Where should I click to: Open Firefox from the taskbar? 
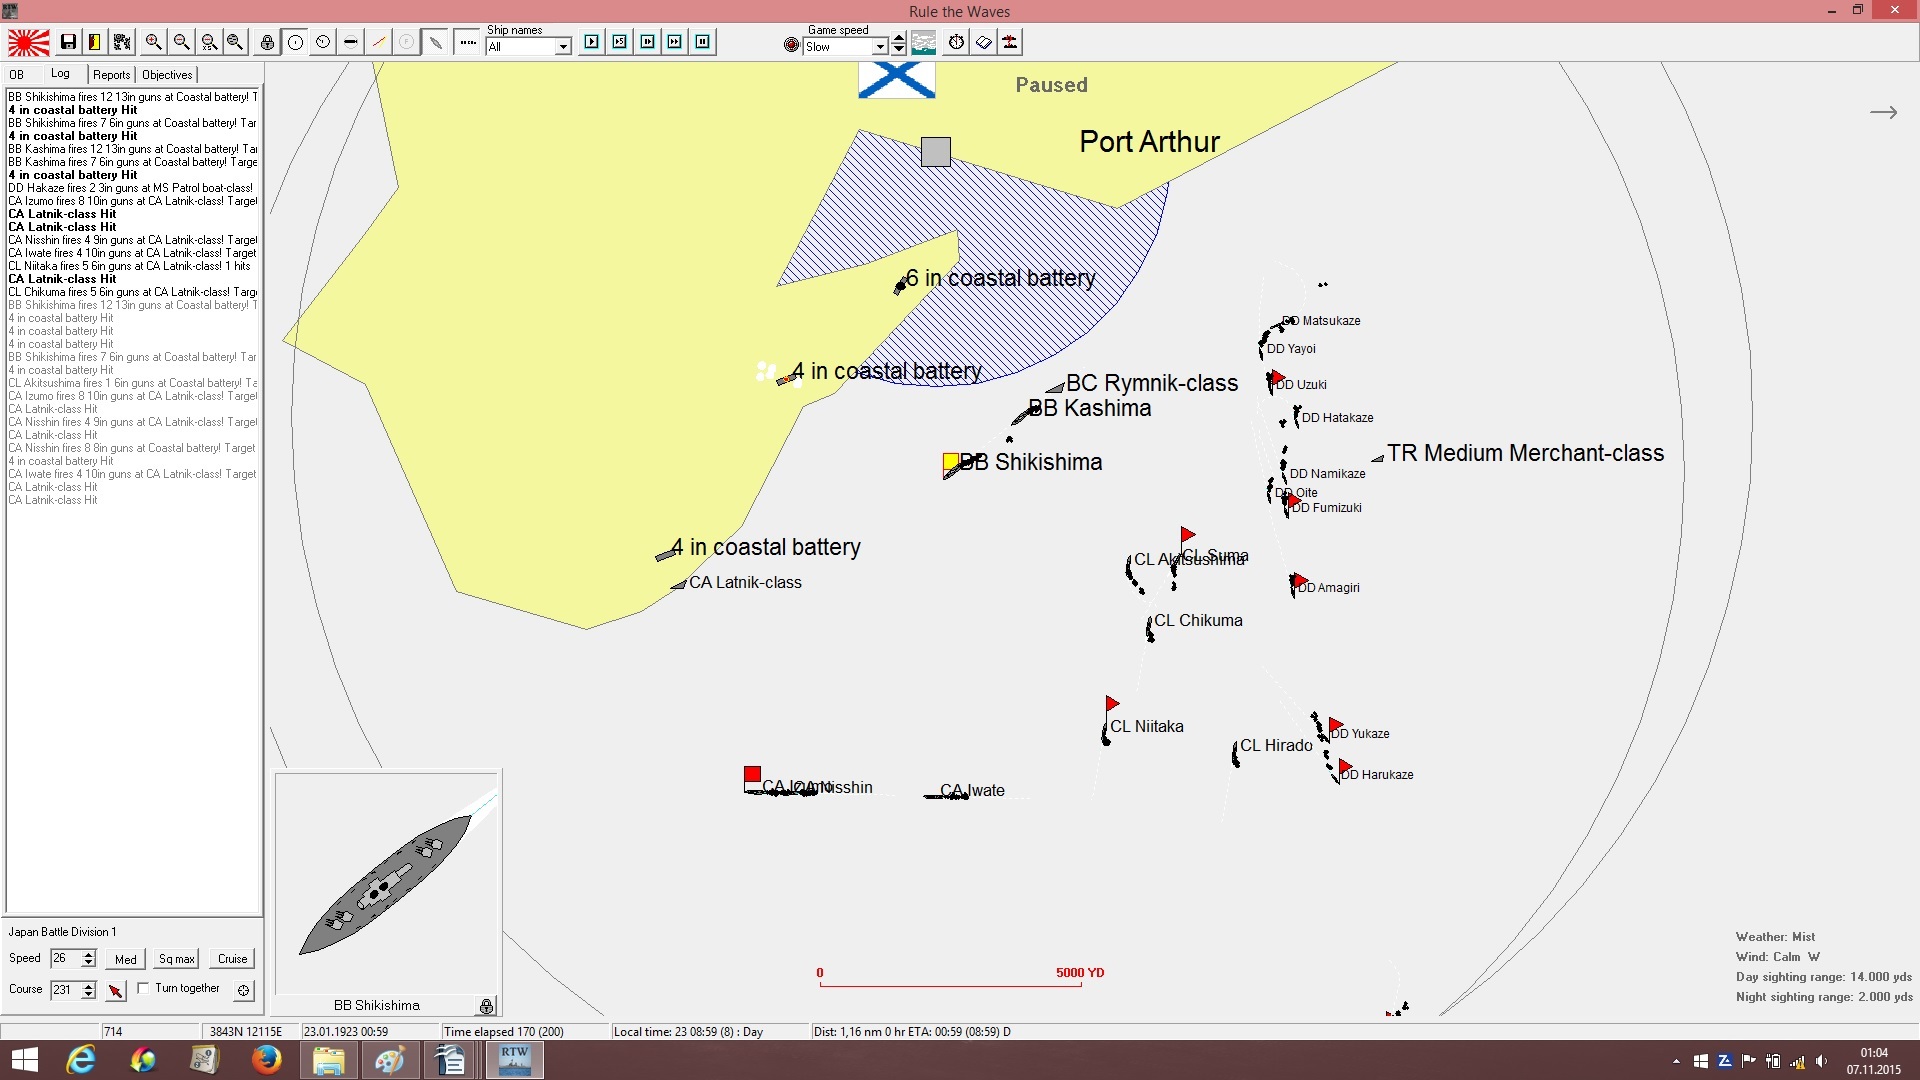(x=266, y=1059)
